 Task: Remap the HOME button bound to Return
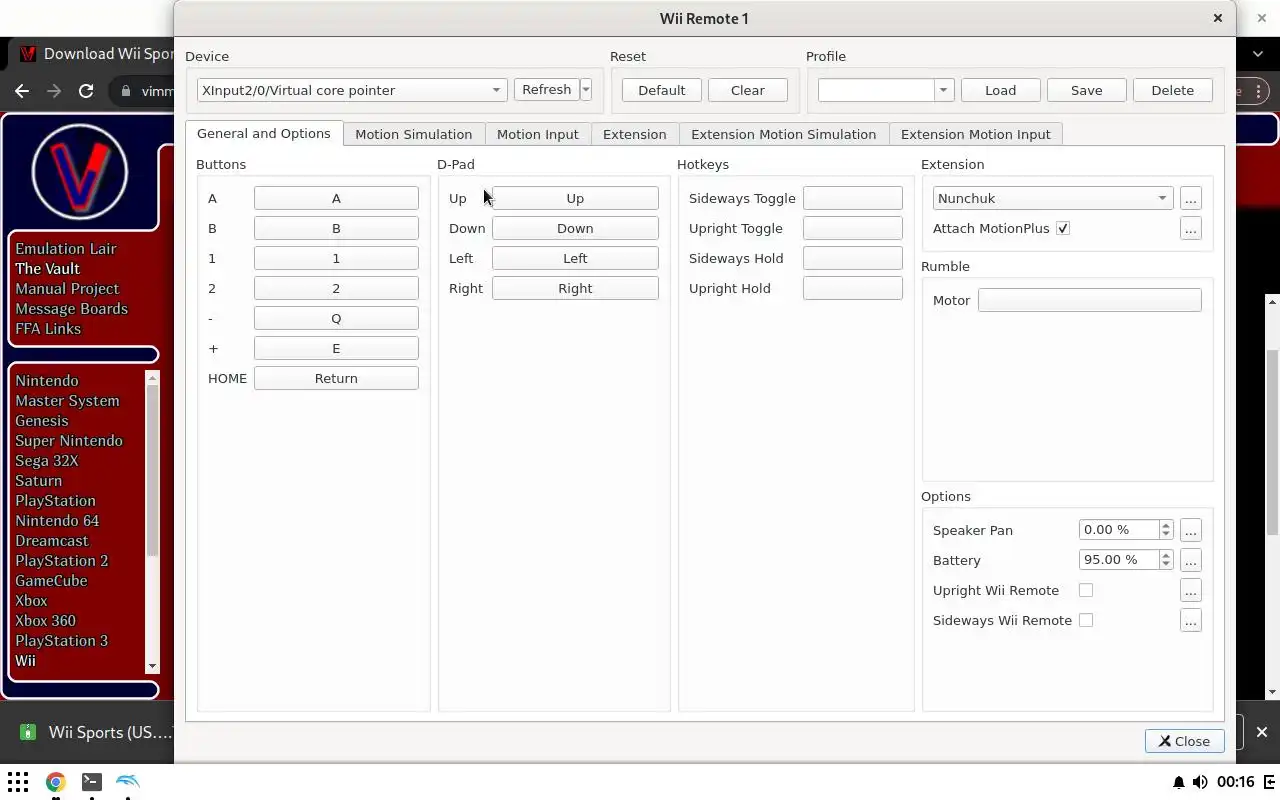click(336, 378)
